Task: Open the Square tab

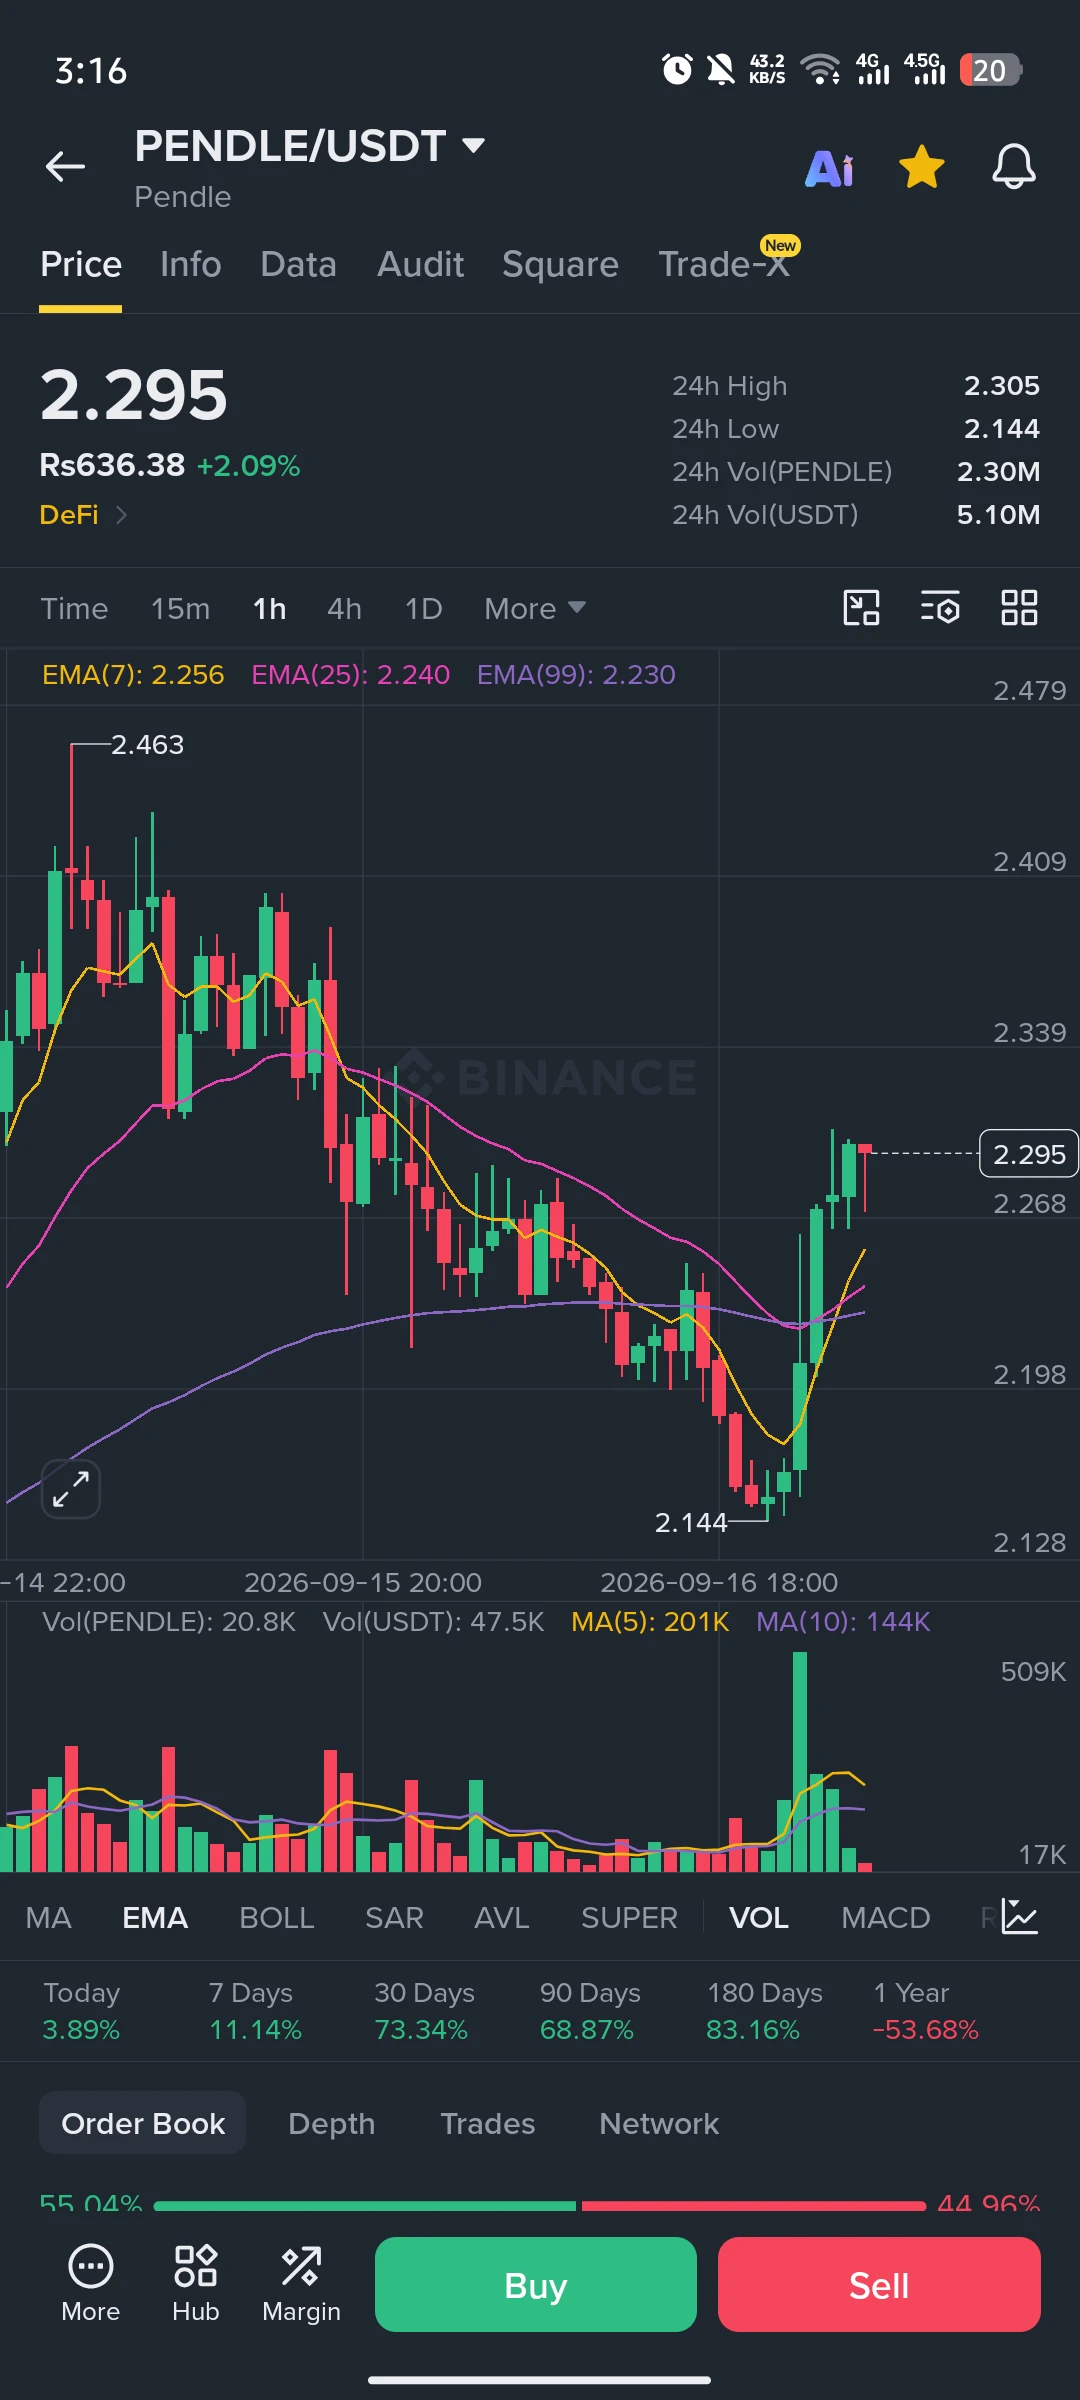Action: tap(560, 265)
